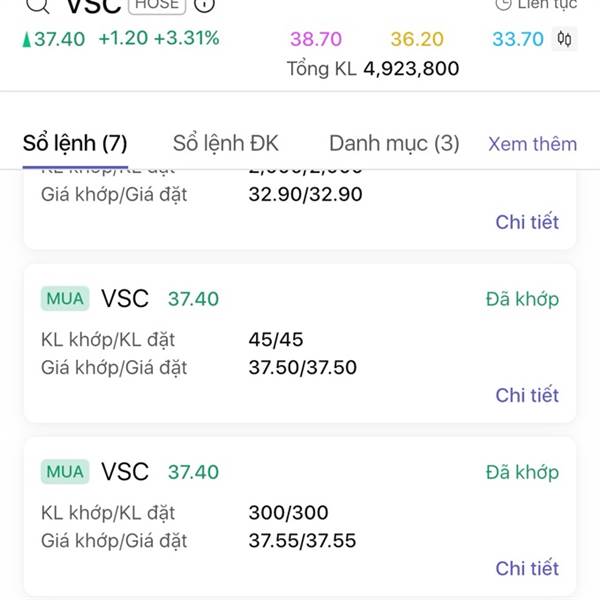The height and width of the screenshot is (600, 600).
Task: Open the candlestick chart icon
Action: [x=564, y=39]
